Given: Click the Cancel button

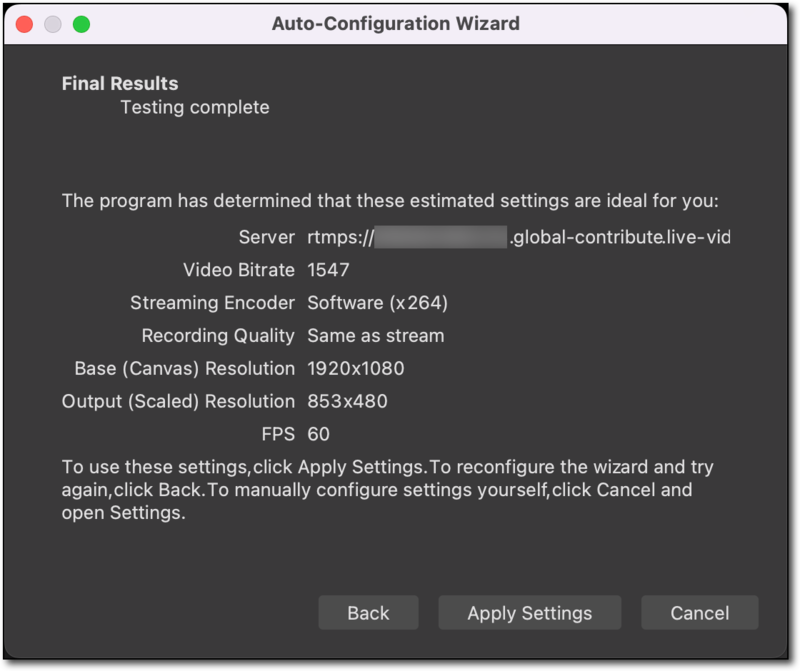Looking at the screenshot, I should [x=699, y=612].
